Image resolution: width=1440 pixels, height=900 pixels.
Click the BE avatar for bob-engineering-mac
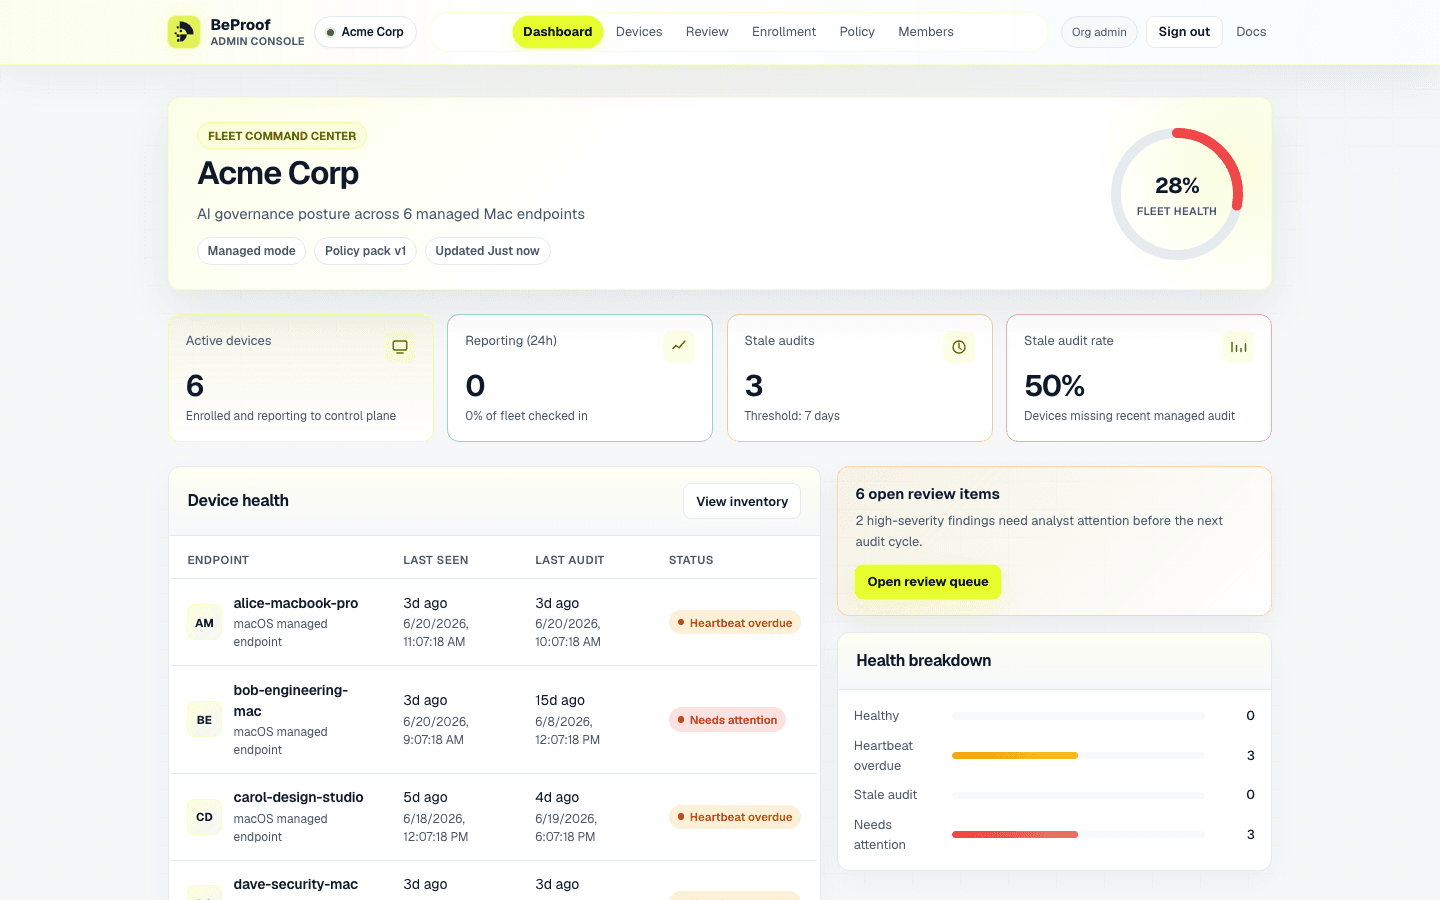point(204,720)
